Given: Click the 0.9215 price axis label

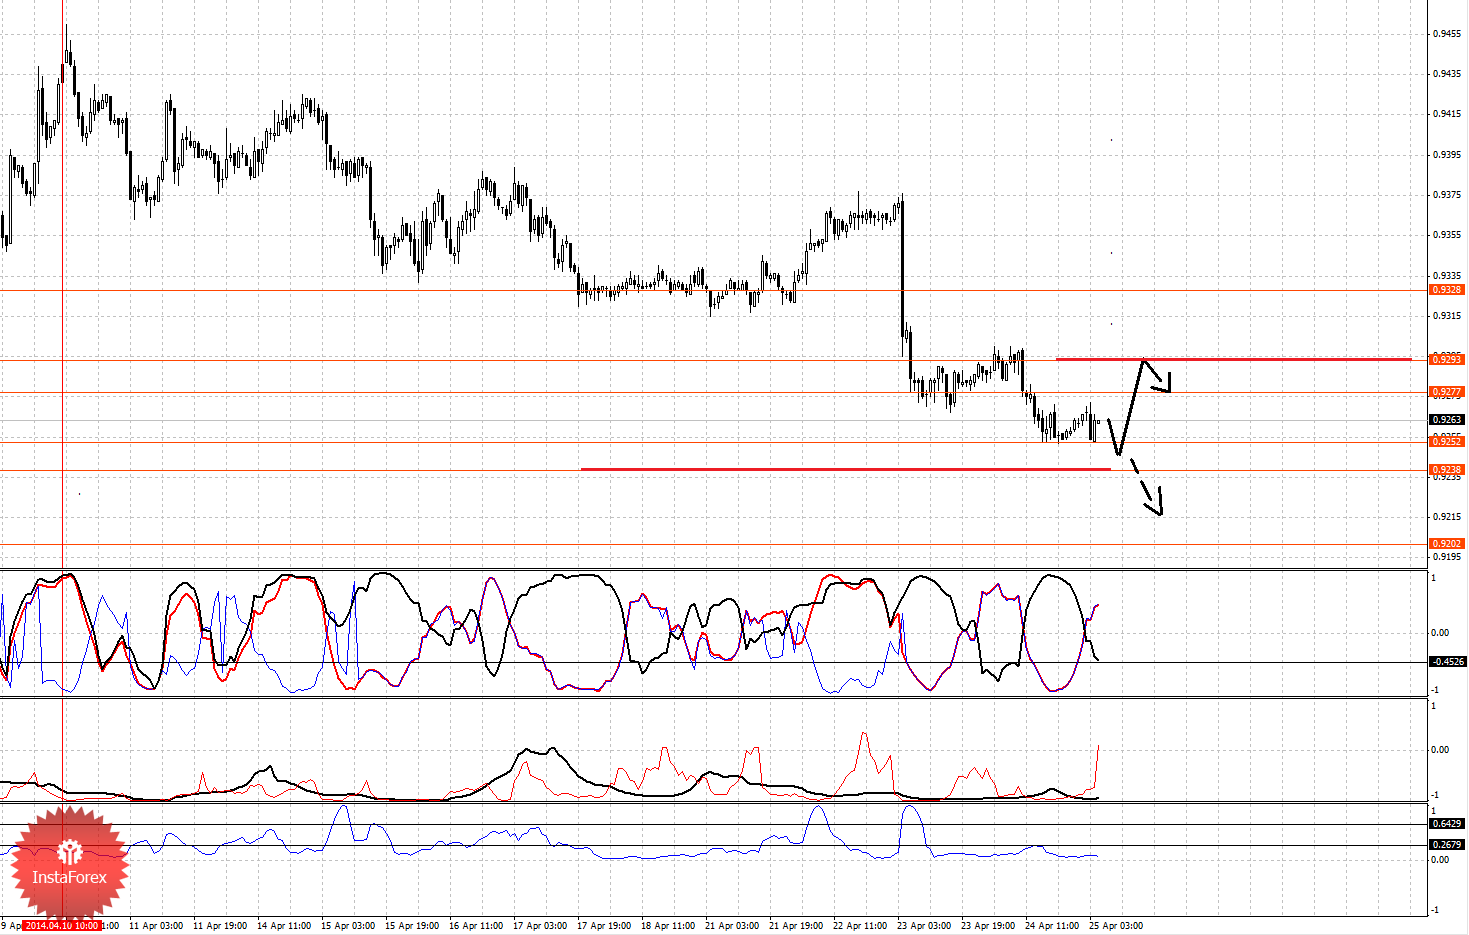Looking at the screenshot, I should [1447, 517].
